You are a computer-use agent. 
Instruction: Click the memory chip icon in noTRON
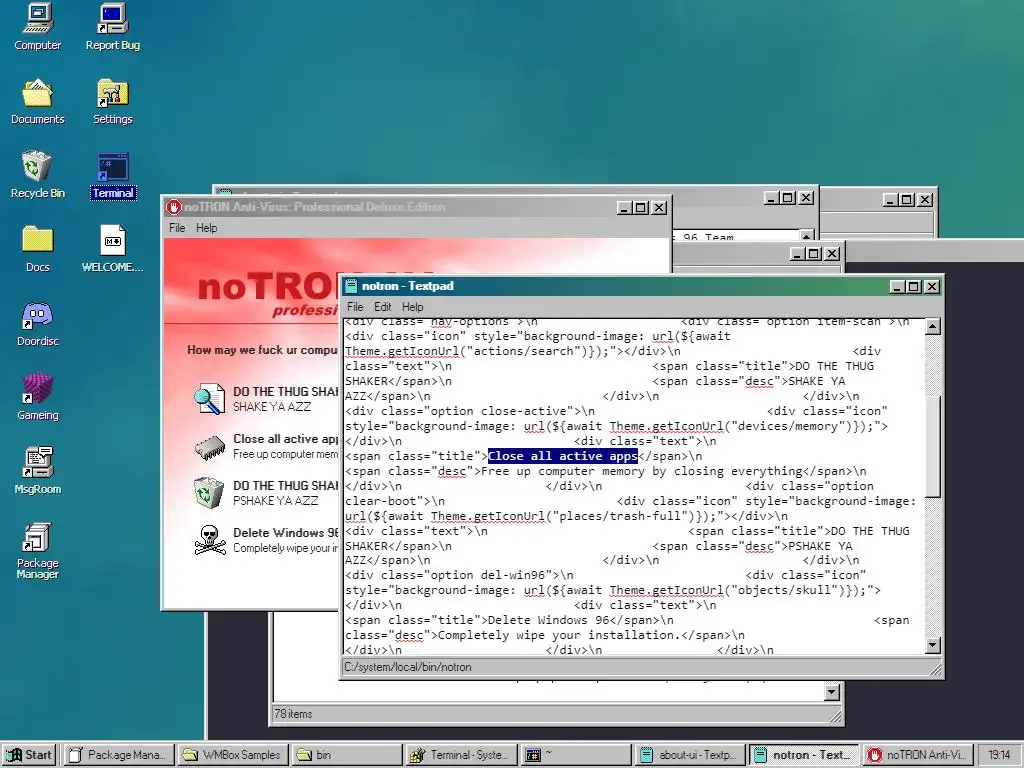[210, 447]
